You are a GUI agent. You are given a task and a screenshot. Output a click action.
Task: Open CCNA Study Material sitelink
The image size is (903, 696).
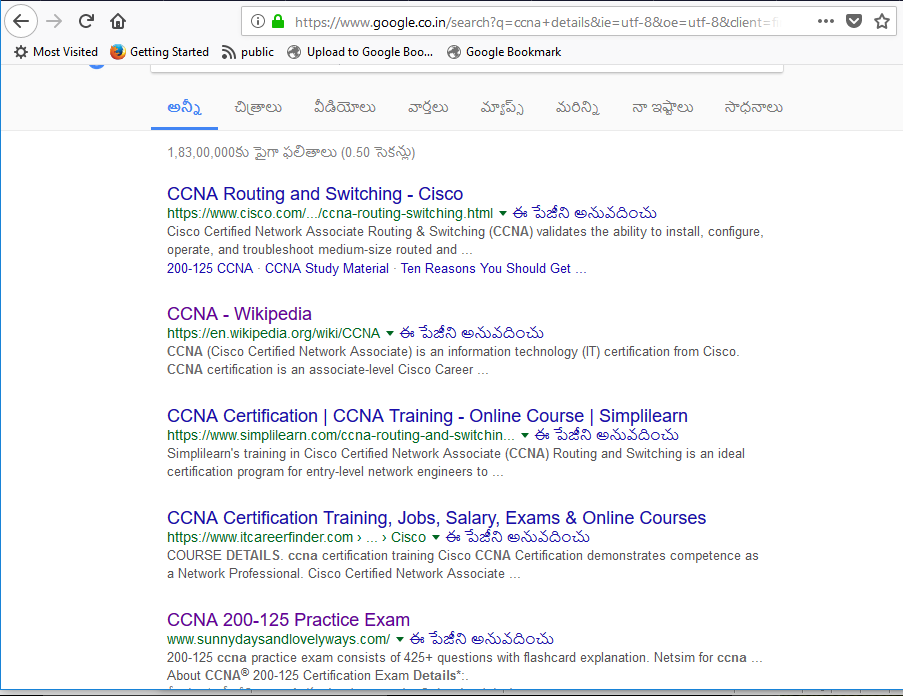point(327,268)
